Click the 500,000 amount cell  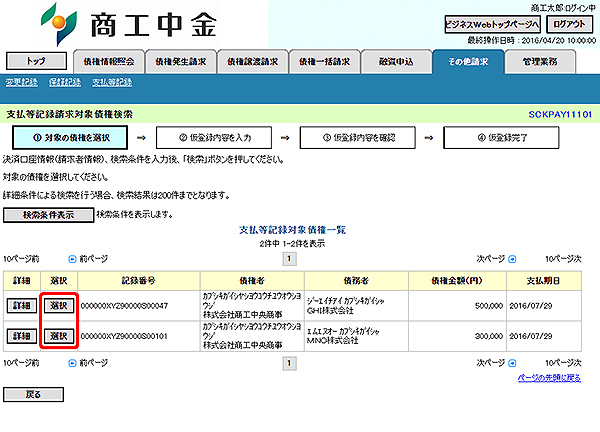click(457, 306)
